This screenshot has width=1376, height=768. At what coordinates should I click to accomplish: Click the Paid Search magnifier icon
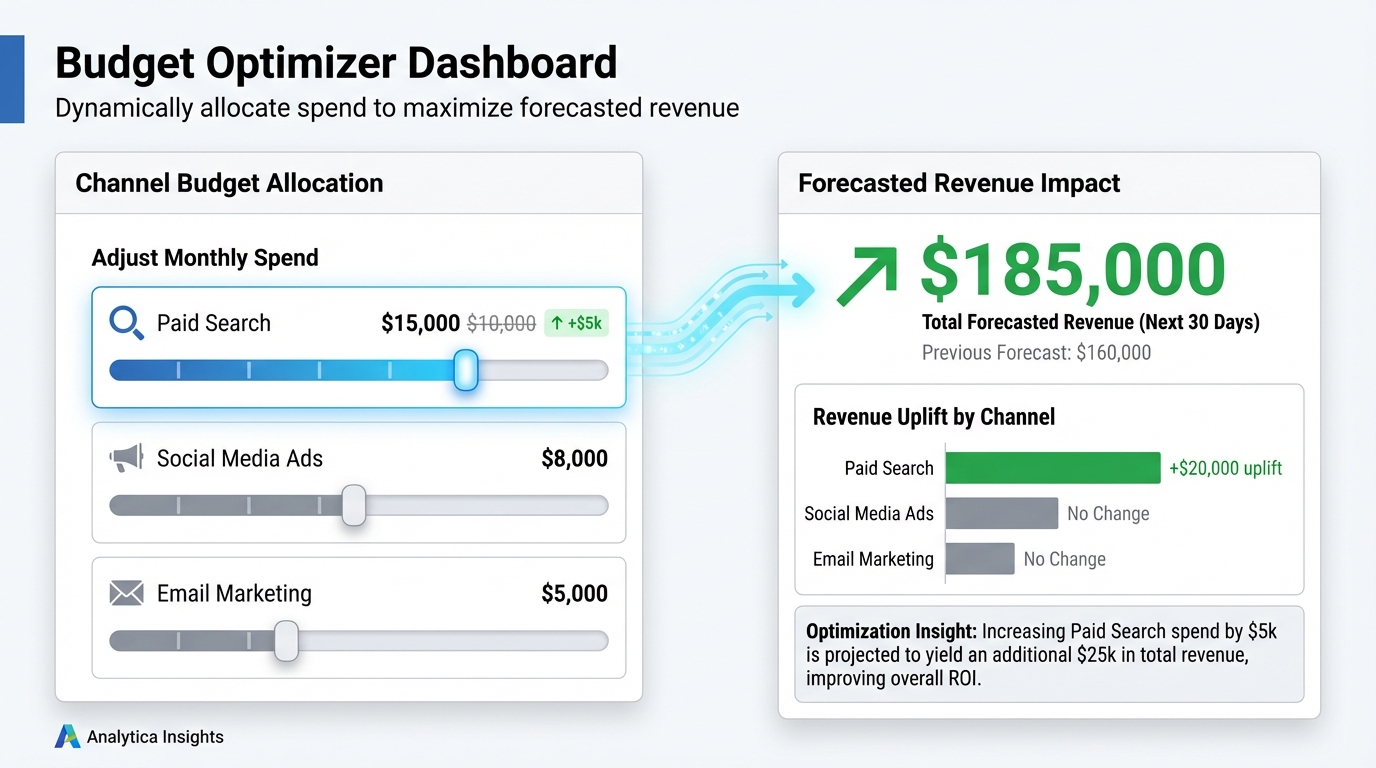[127, 323]
